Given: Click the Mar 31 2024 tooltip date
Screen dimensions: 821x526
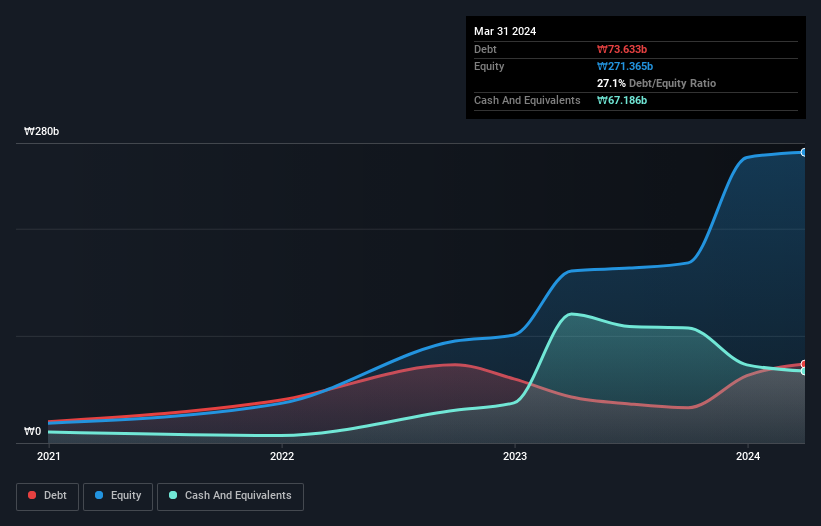Looking at the screenshot, I should (505, 31).
